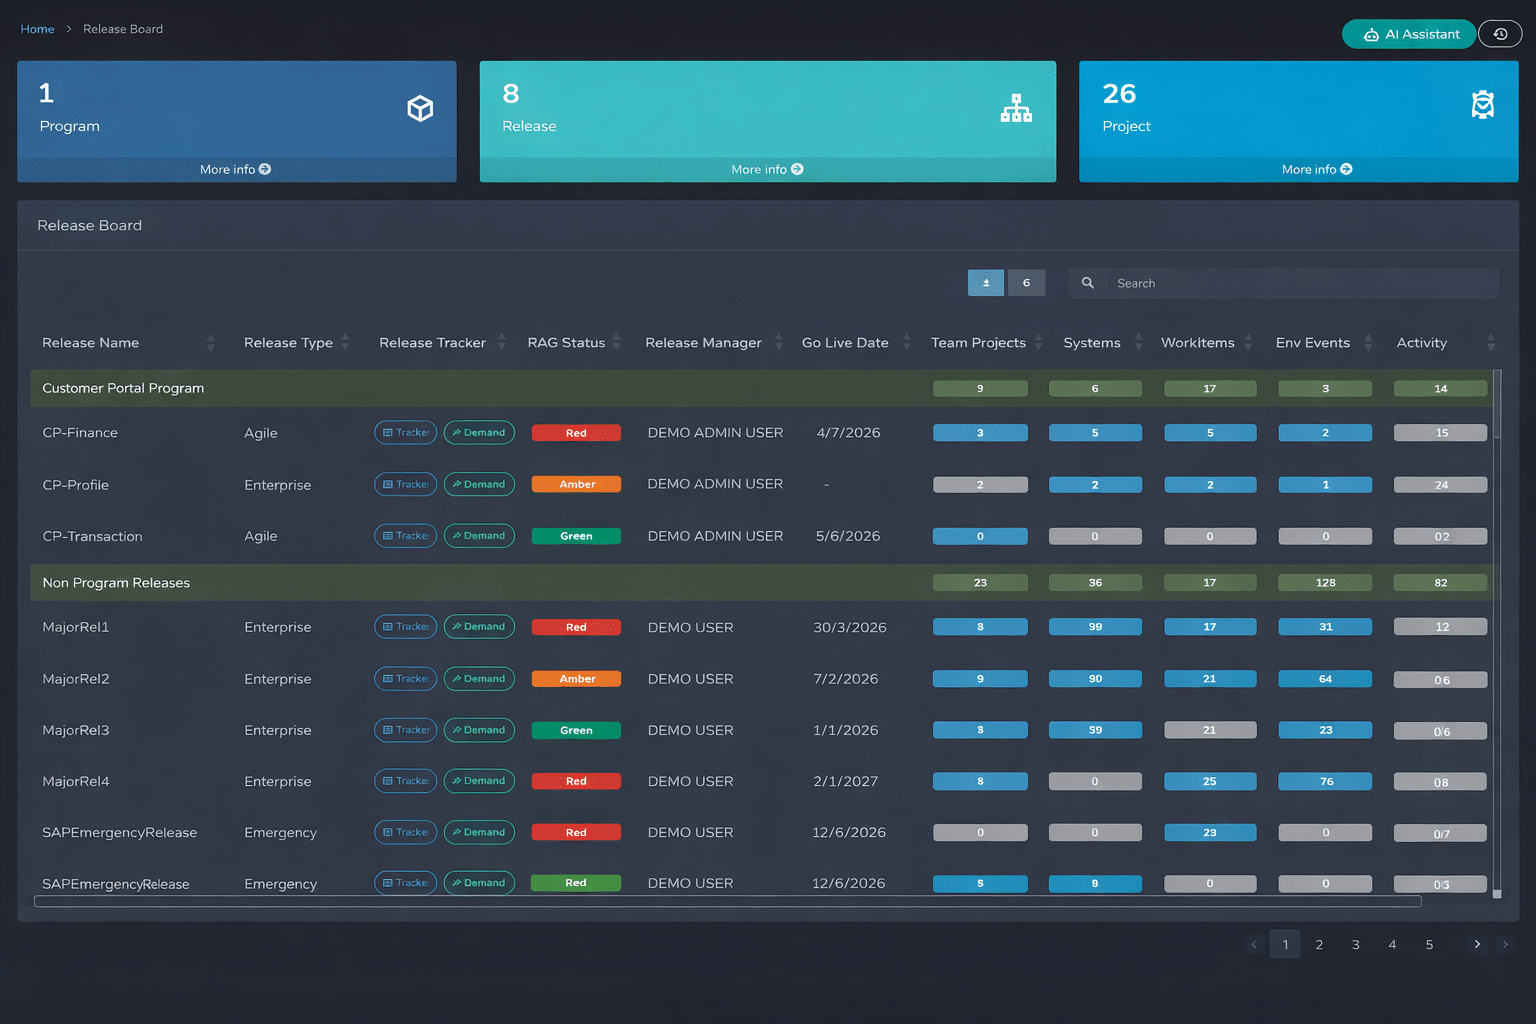Viewport: 1536px width, 1024px height.
Task: Open Tracker for CP-Finance release
Action: [405, 433]
